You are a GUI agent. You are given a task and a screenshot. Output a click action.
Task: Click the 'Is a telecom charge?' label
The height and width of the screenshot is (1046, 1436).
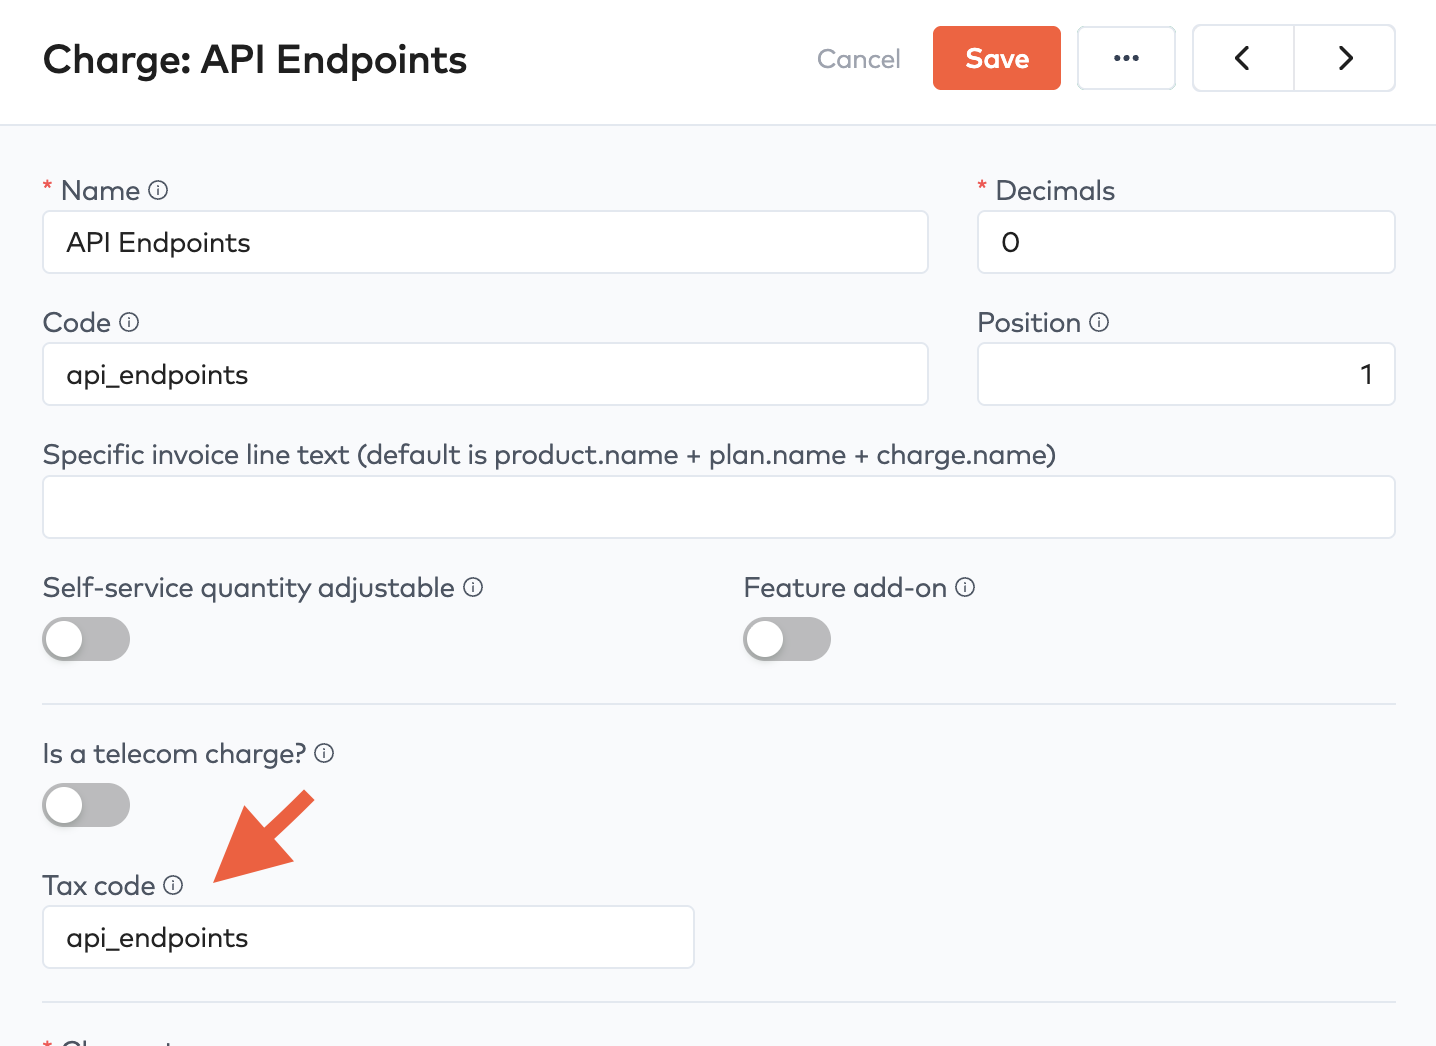[174, 754]
